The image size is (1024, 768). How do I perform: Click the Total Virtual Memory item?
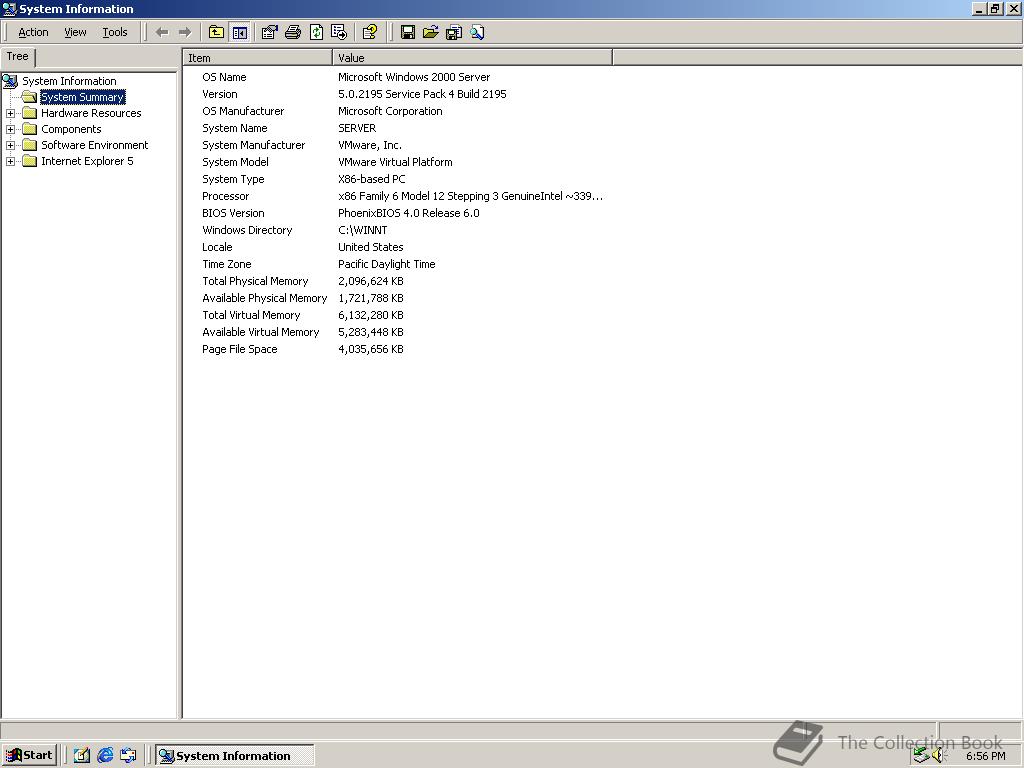[251, 315]
